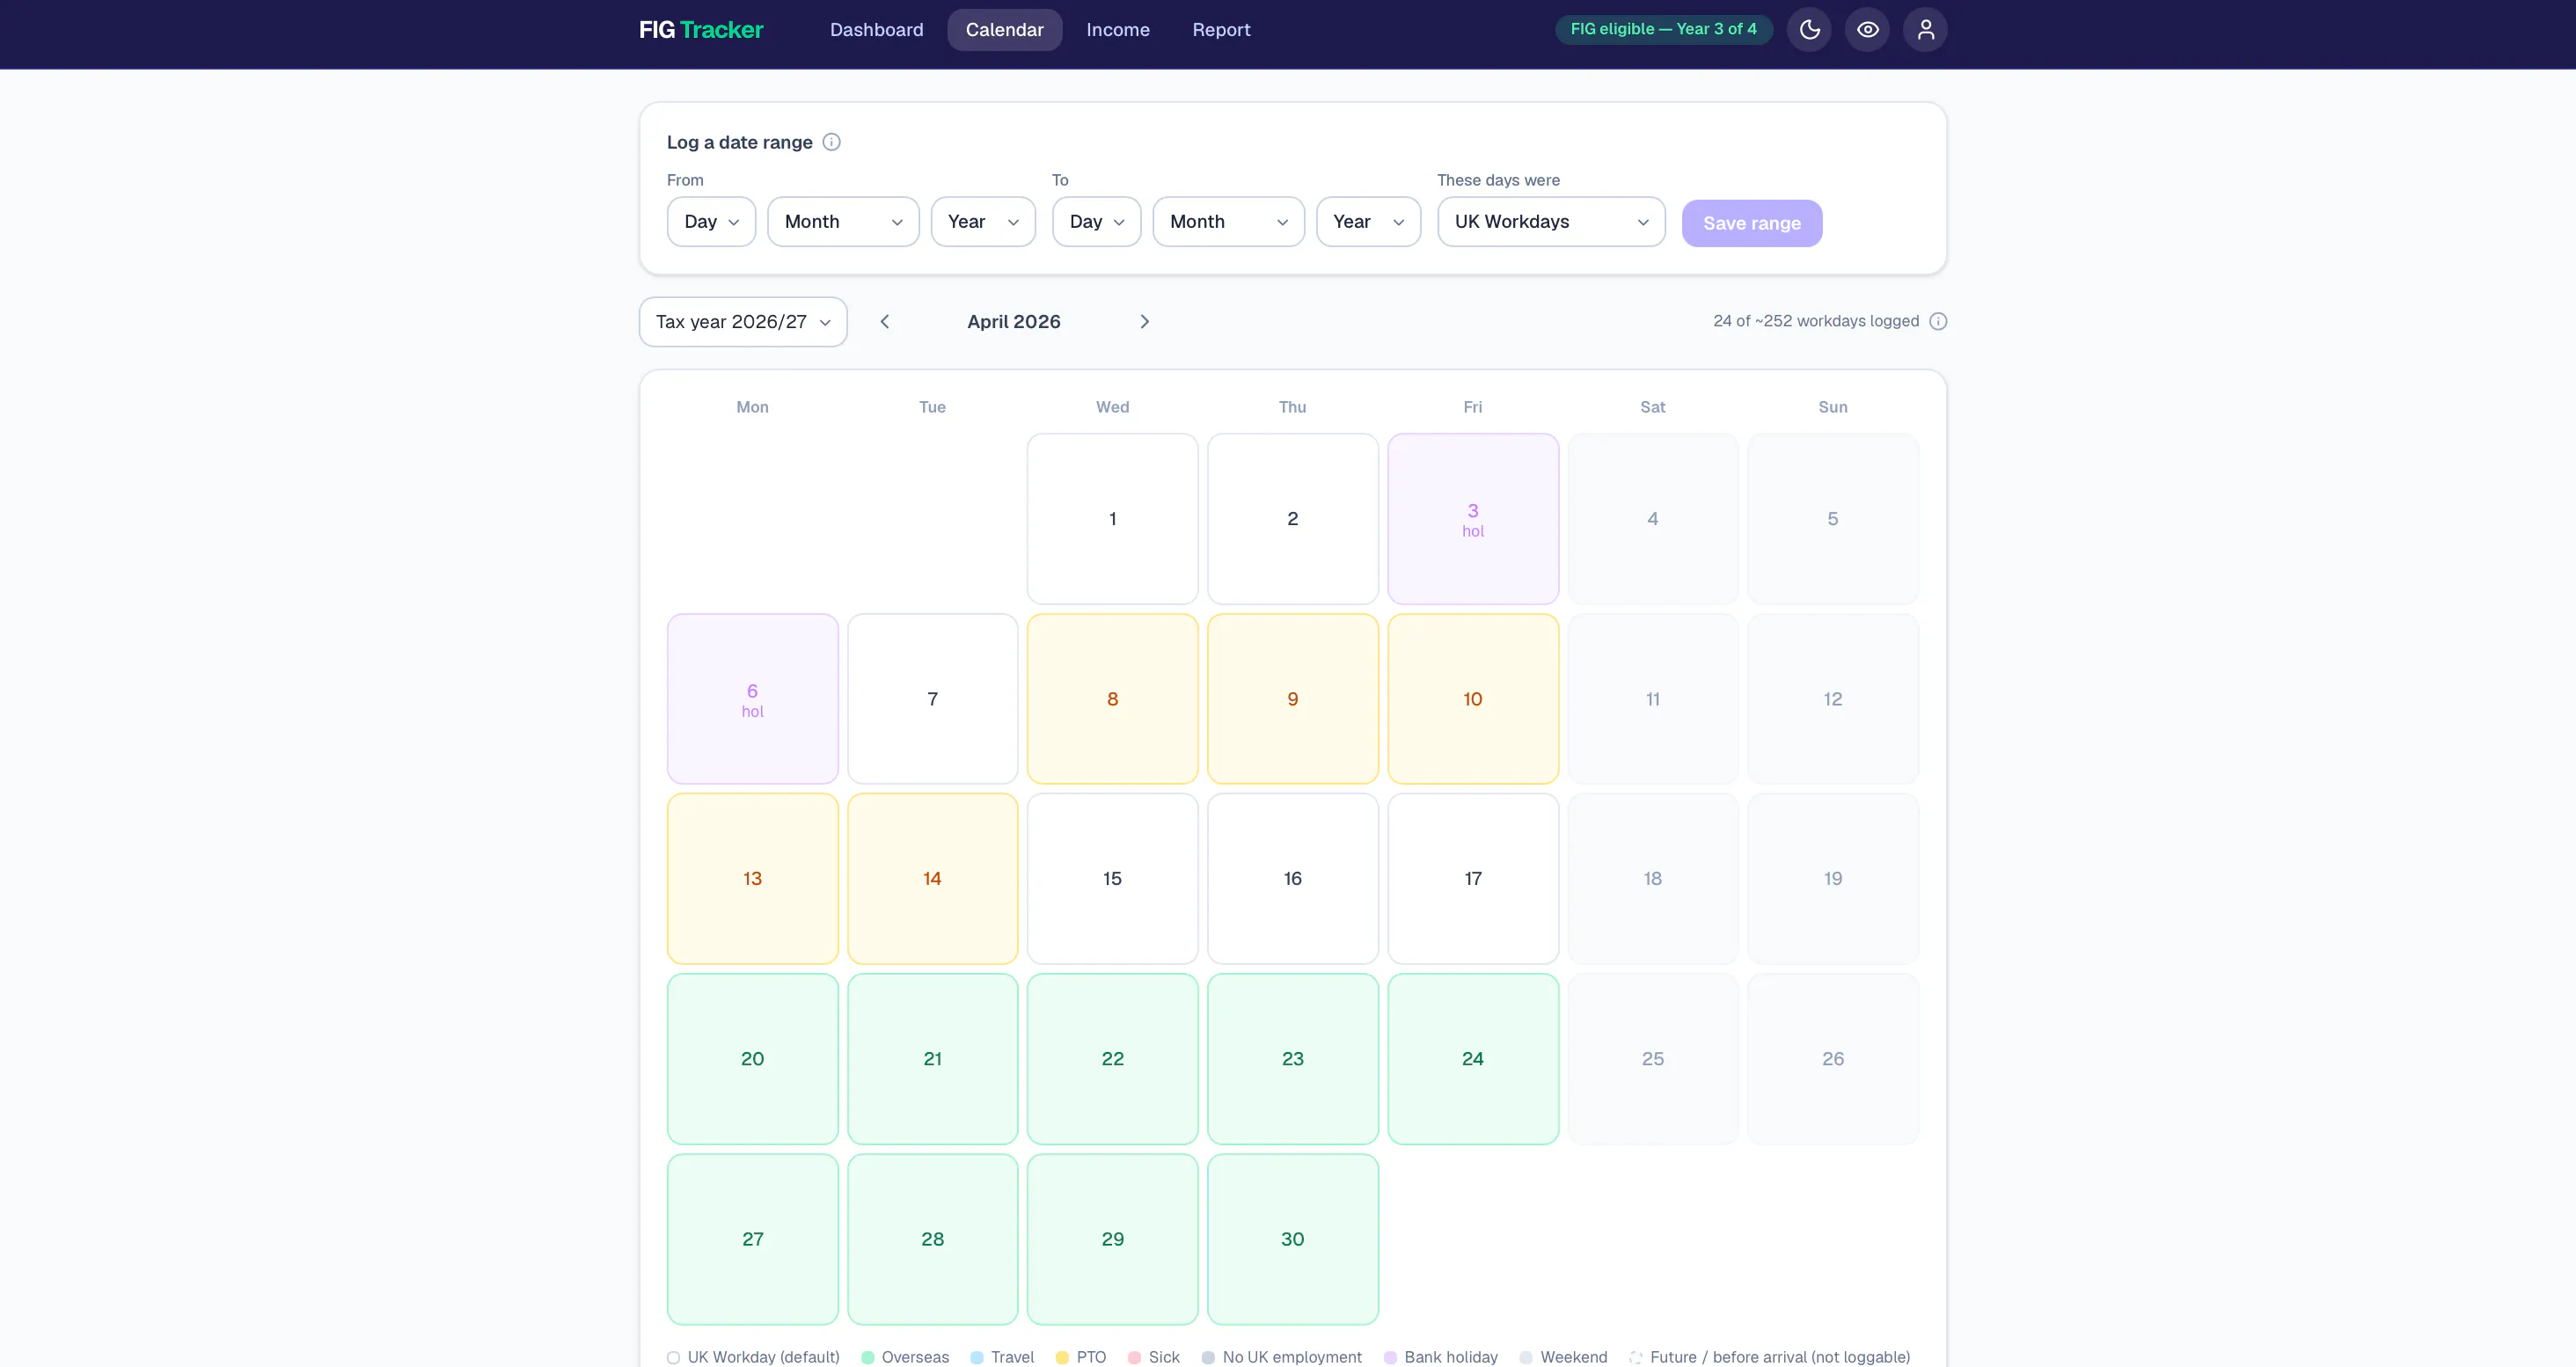Open the To Year dropdown
The height and width of the screenshot is (1367, 2576).
[1368, 222]
